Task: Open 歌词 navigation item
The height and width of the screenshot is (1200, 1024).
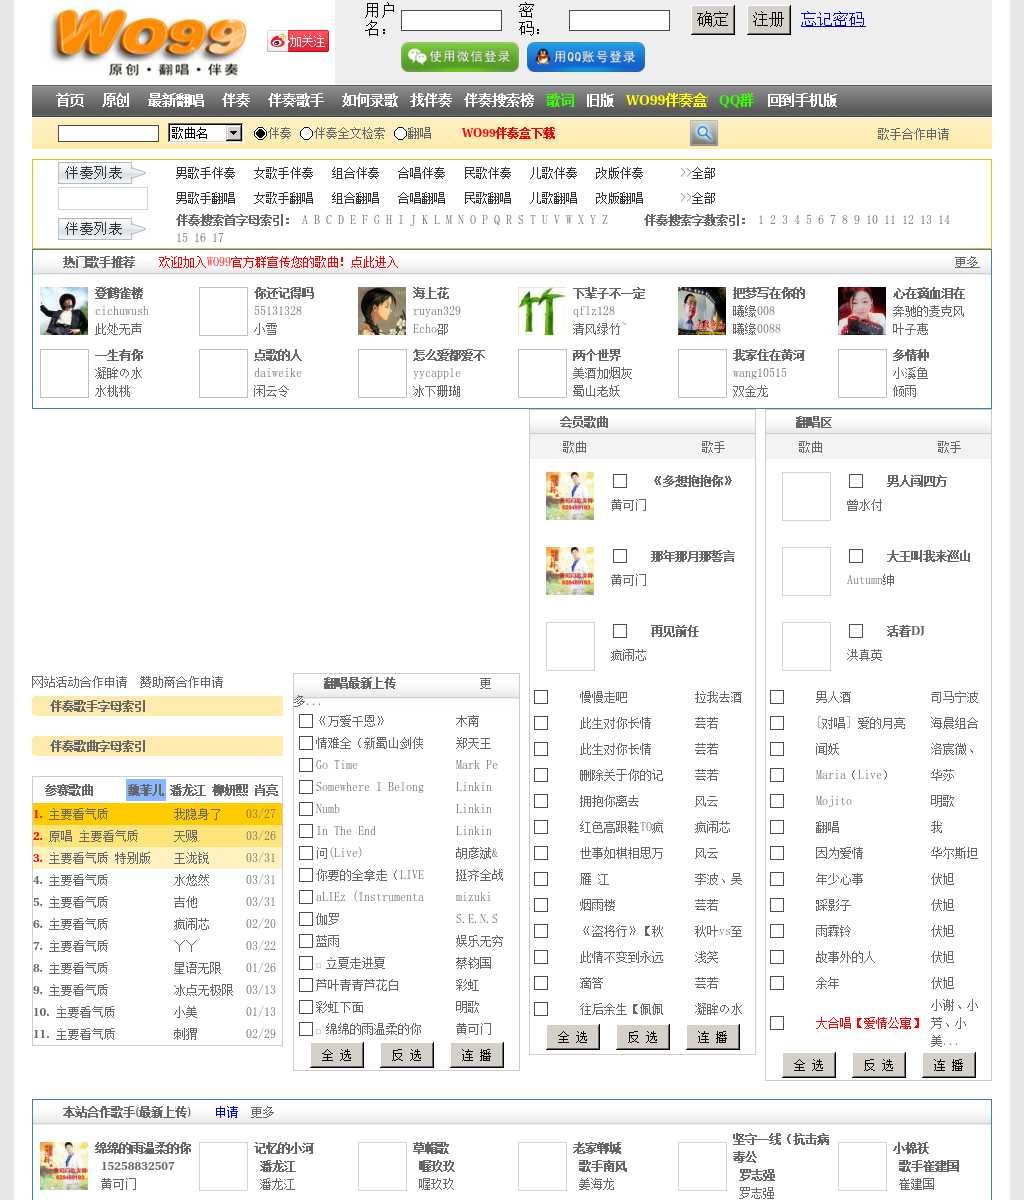Action: (x=561, y=100)
